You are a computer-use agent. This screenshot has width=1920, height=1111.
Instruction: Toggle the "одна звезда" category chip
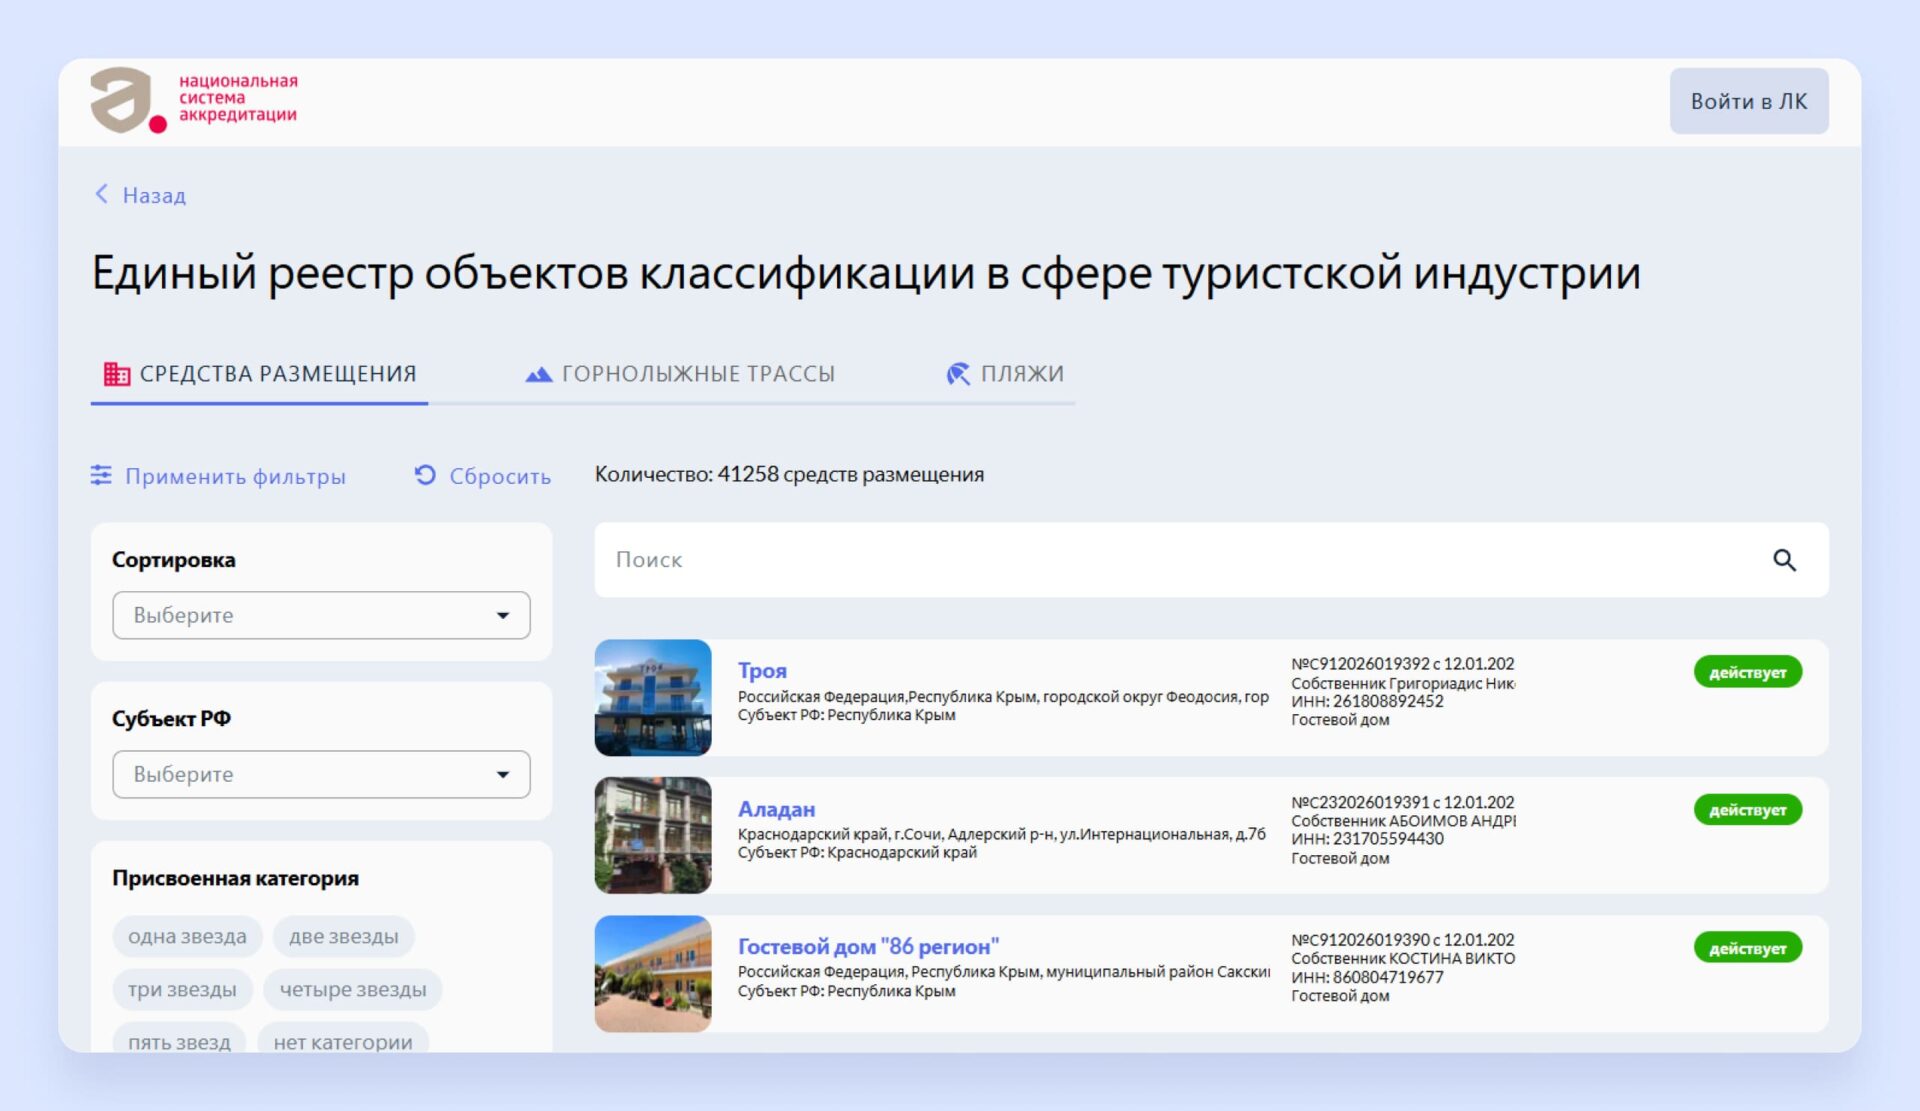(187, 937)
